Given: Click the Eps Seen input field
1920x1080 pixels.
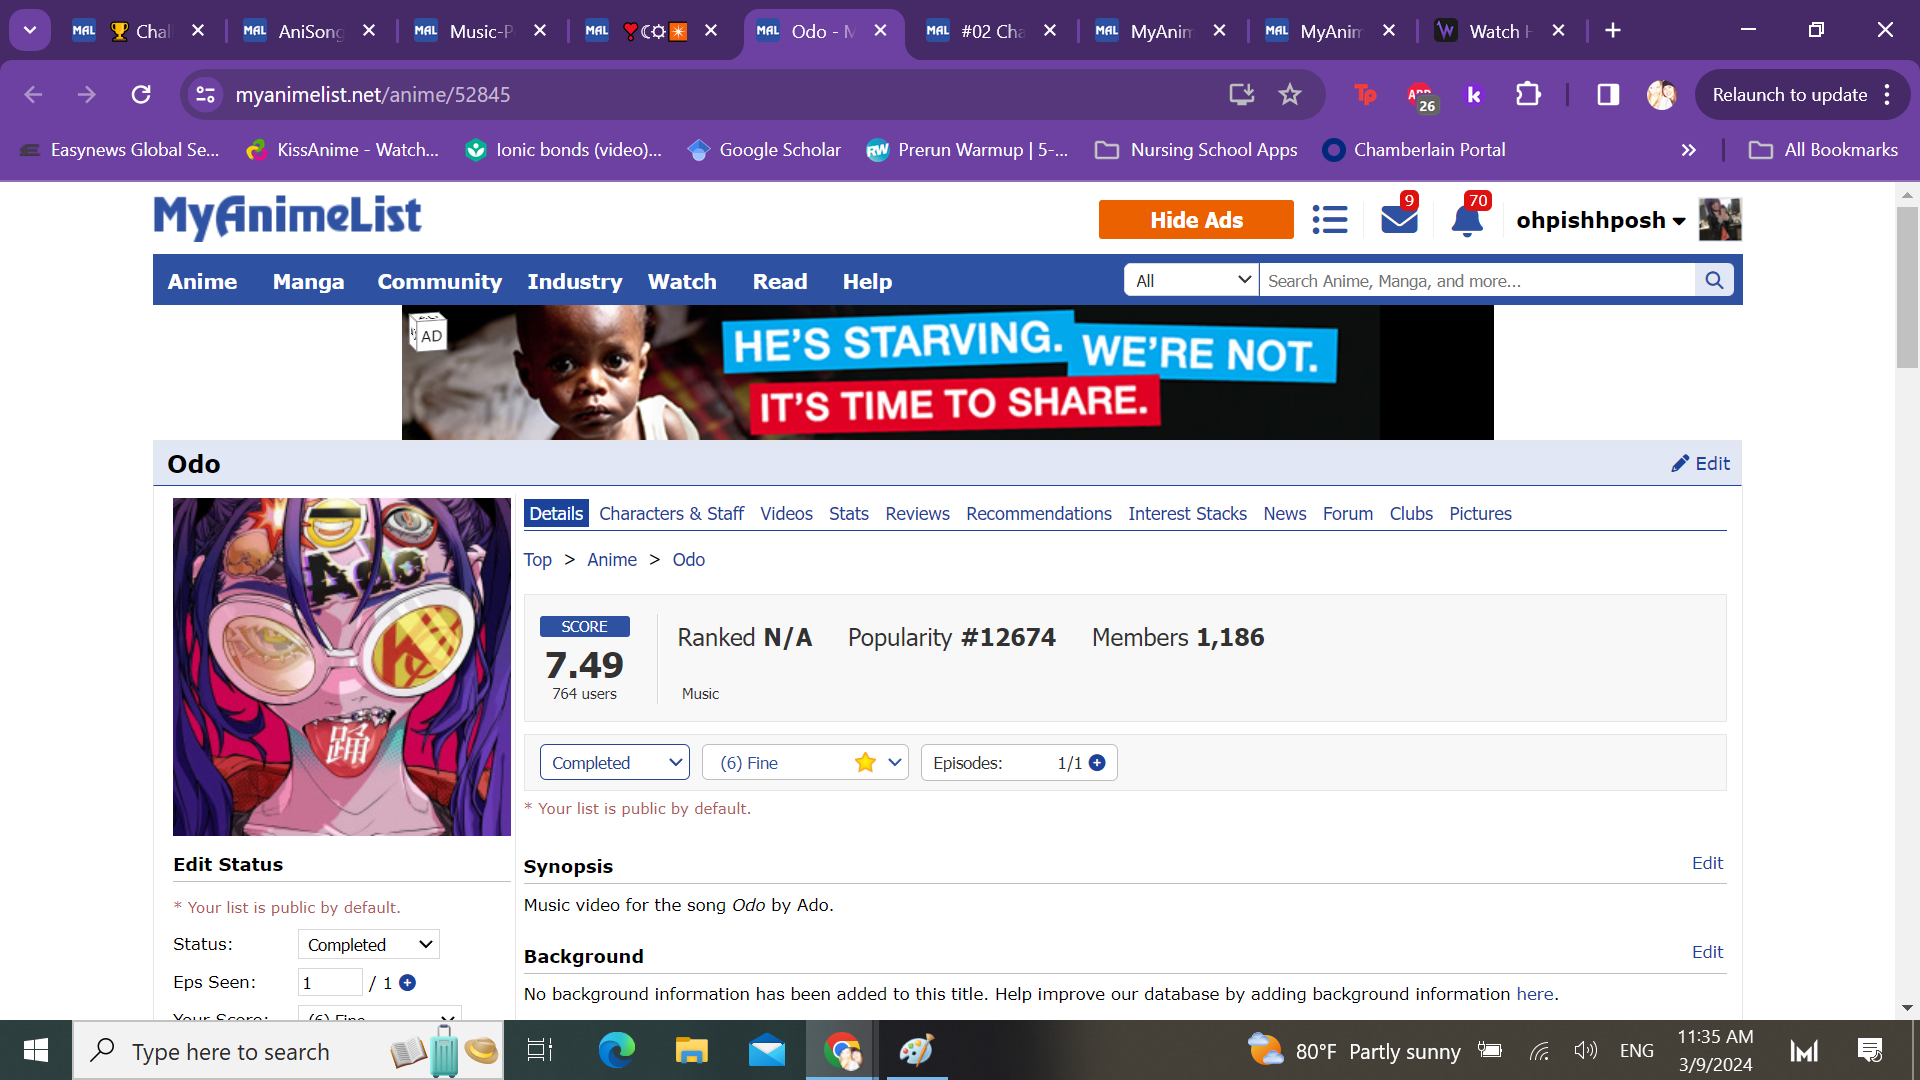Looking at the screenshot, I should coord(330,983).
